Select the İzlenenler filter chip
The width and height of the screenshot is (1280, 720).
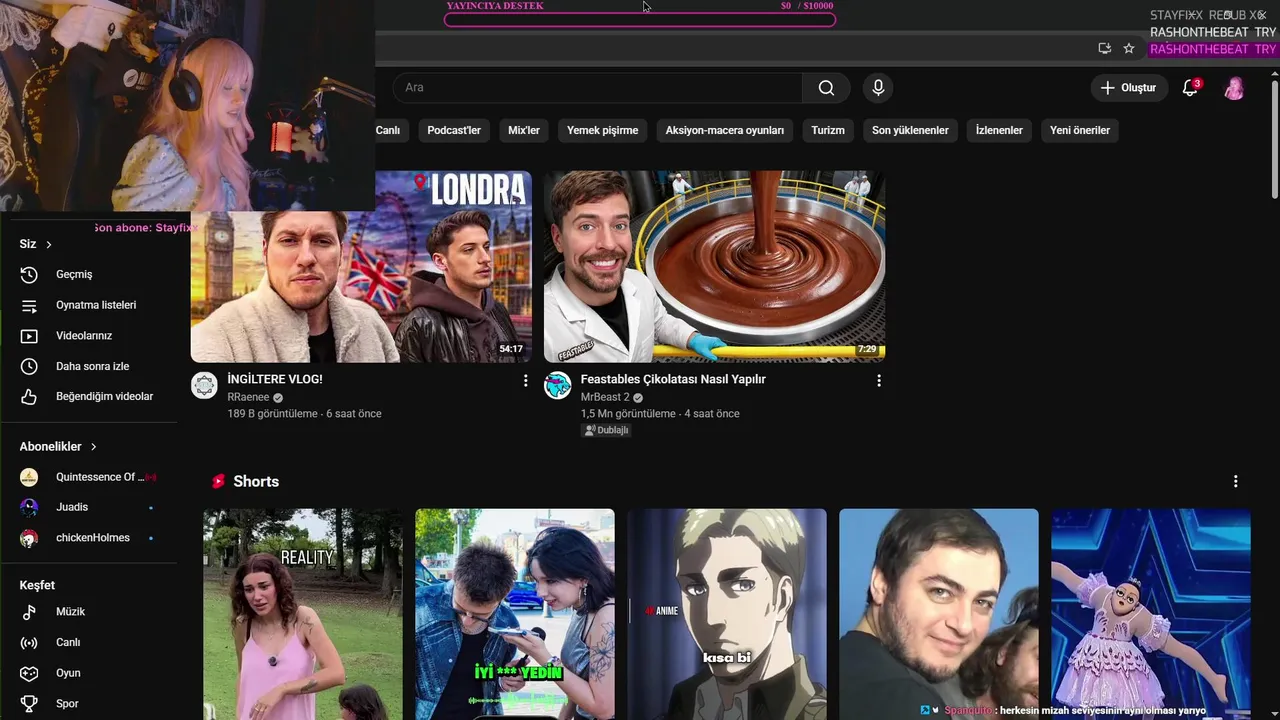click(x=999, y=130)
